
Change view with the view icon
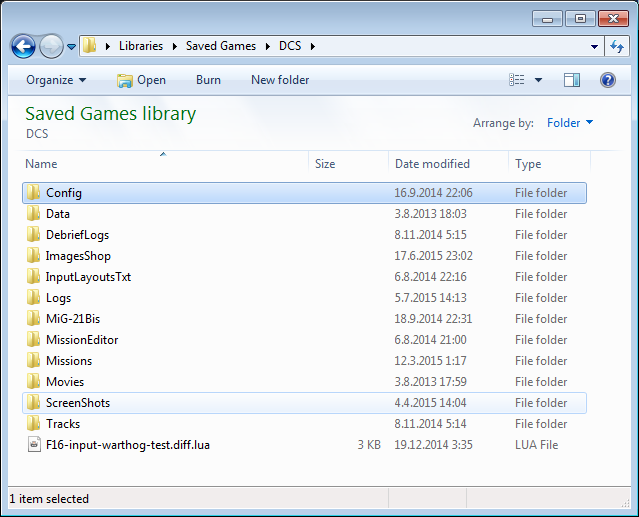tap(517, 80)
